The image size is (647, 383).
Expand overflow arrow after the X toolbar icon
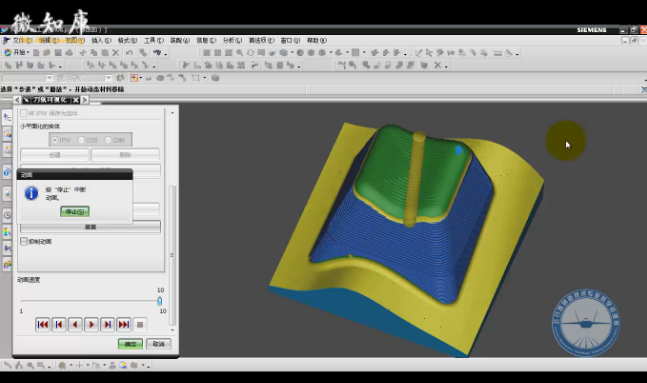(x=446, y=66)
